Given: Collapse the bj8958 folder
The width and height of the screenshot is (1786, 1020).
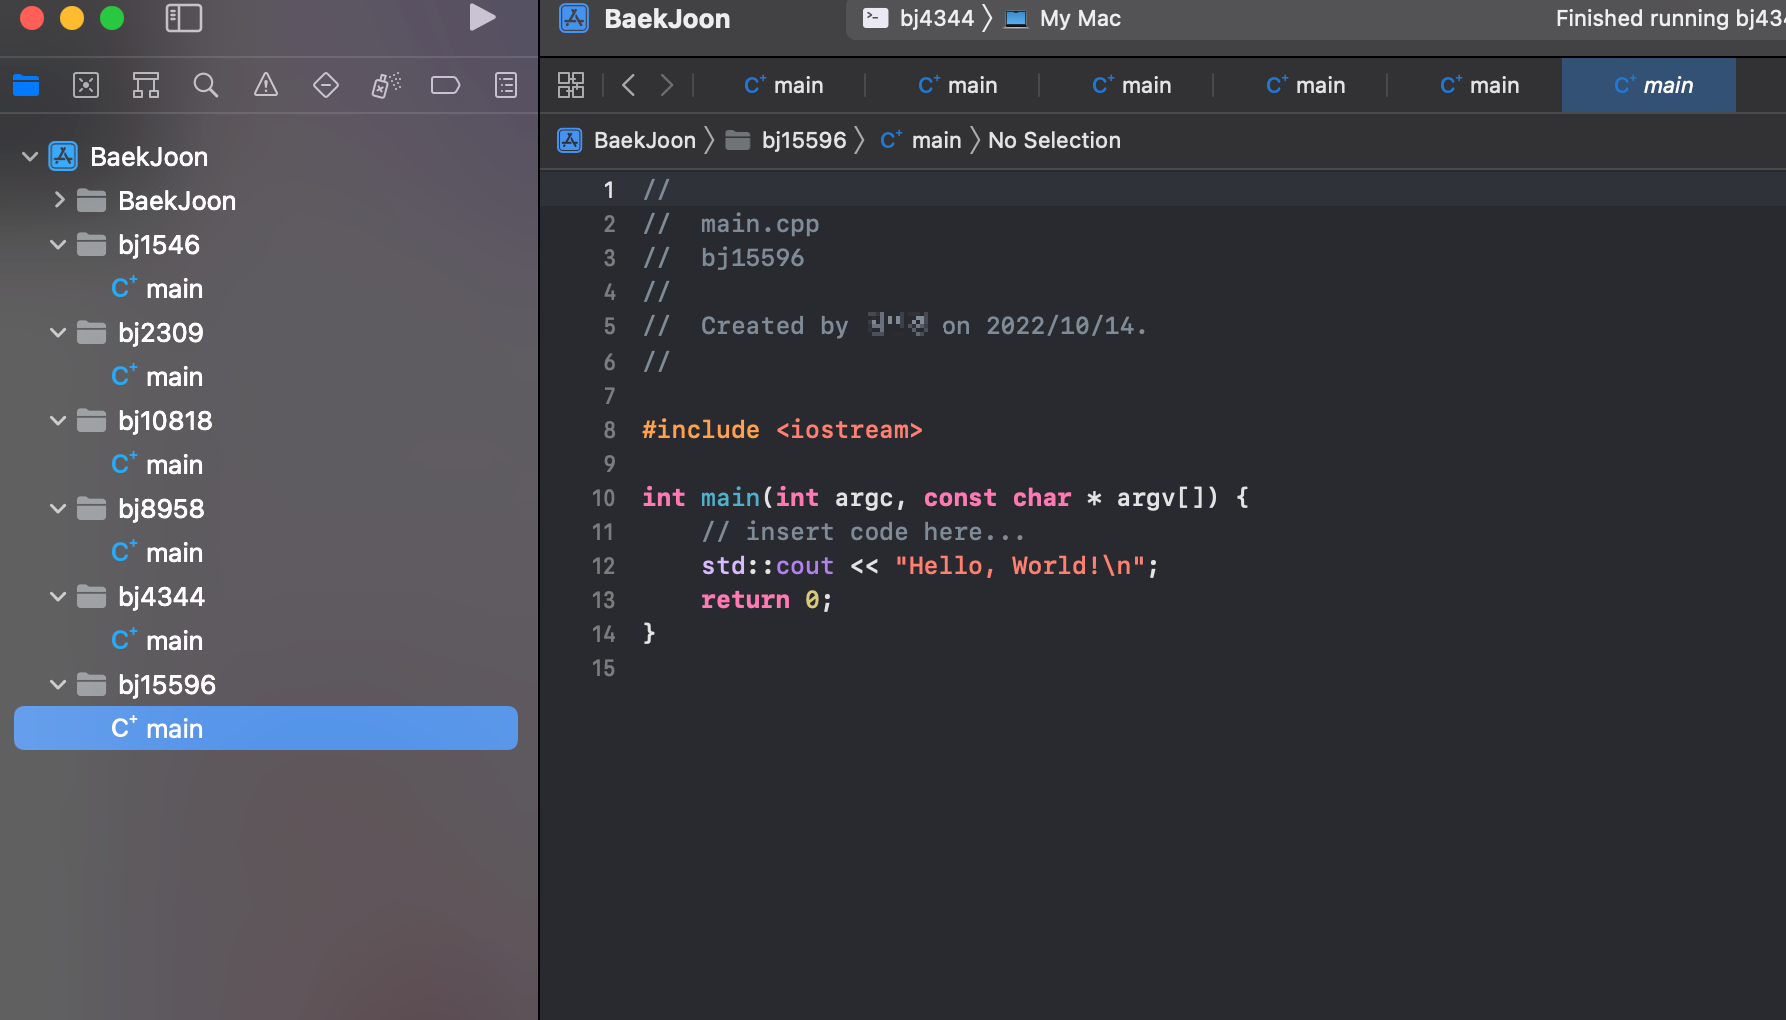Looking at the screenshot, I should pos(59,508).
